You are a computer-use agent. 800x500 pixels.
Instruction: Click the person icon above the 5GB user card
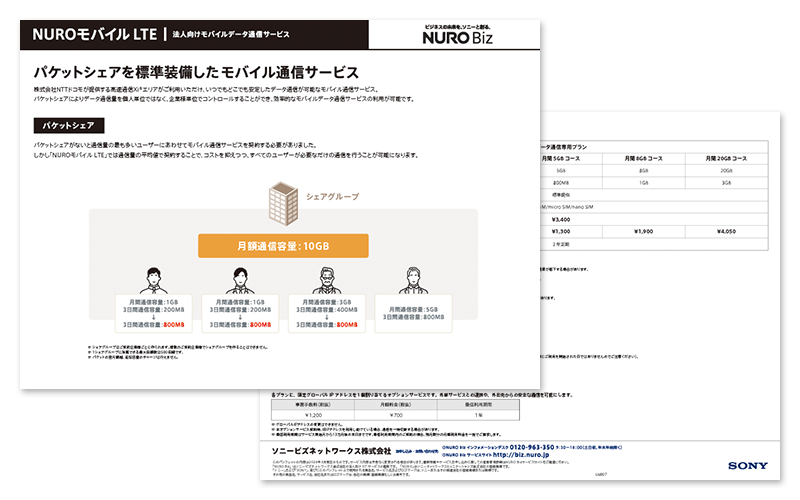[x=413, y=280]
